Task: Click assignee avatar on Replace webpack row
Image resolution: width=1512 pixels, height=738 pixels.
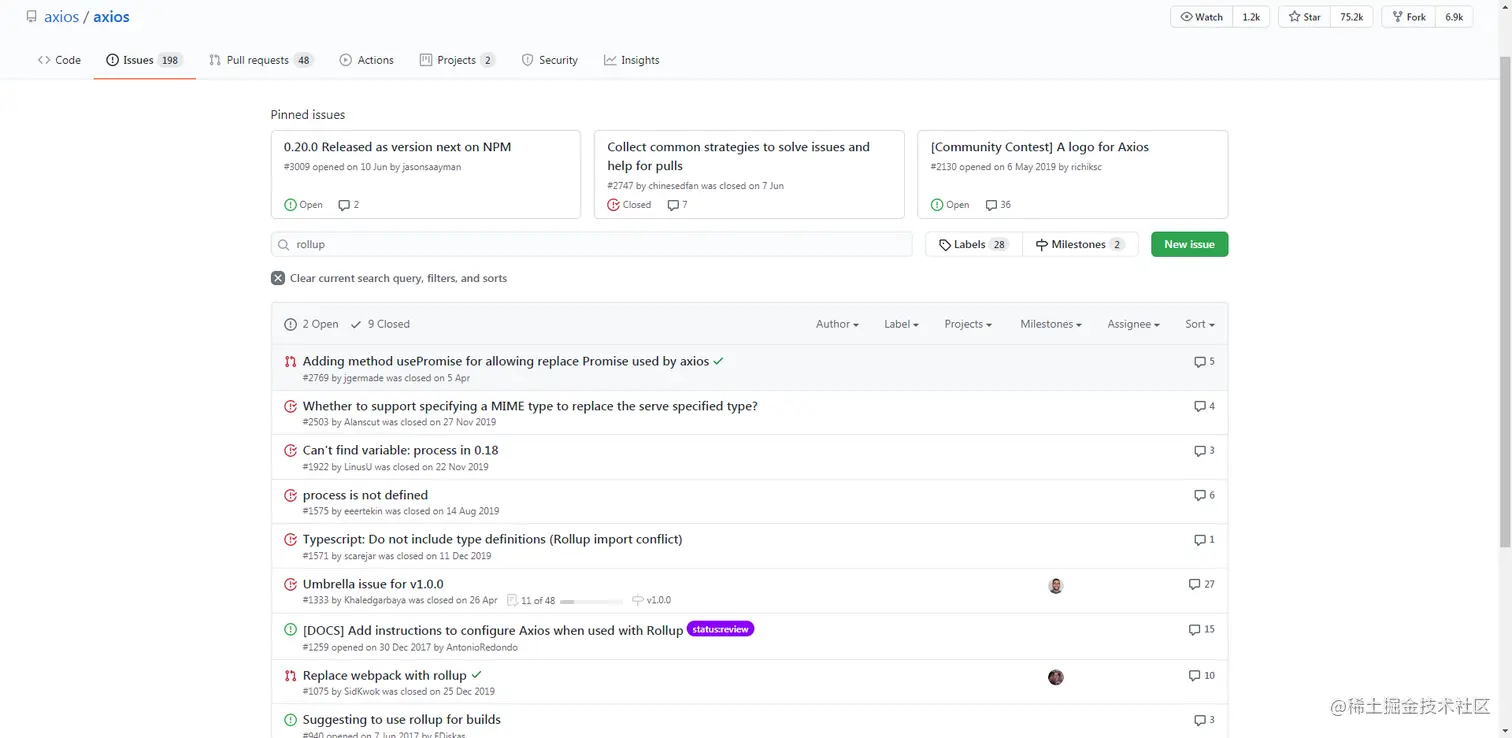Action: point(1056,677)
